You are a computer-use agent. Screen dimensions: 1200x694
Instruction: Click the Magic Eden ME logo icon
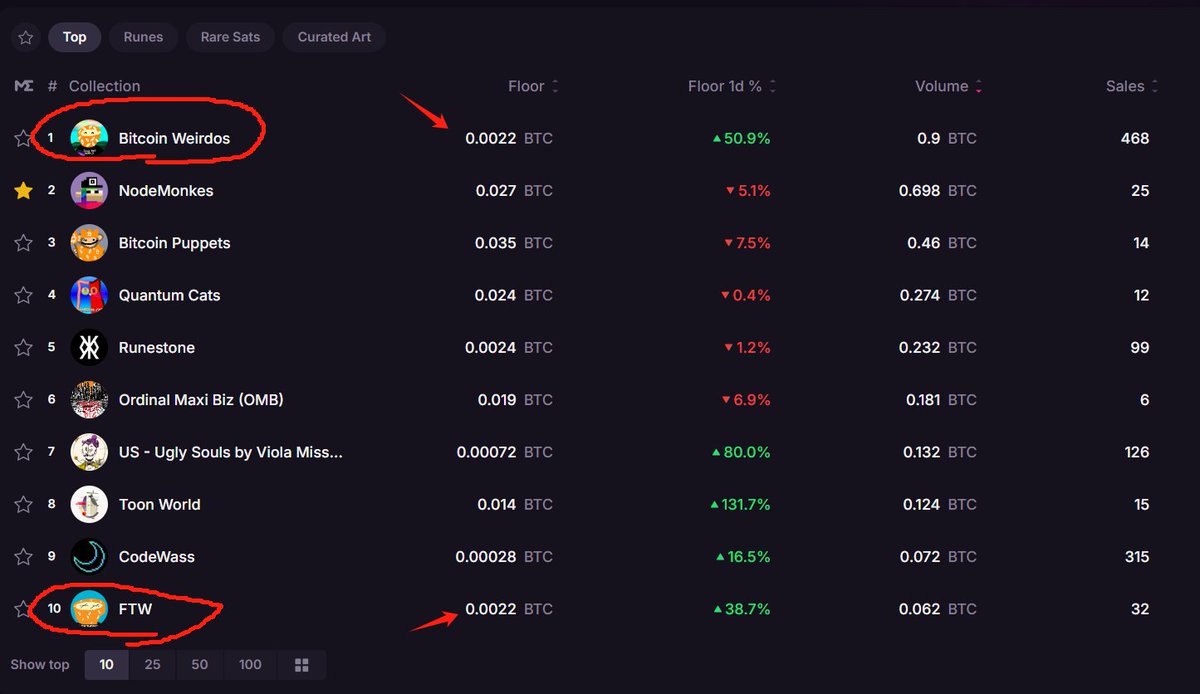coord(24,86)
